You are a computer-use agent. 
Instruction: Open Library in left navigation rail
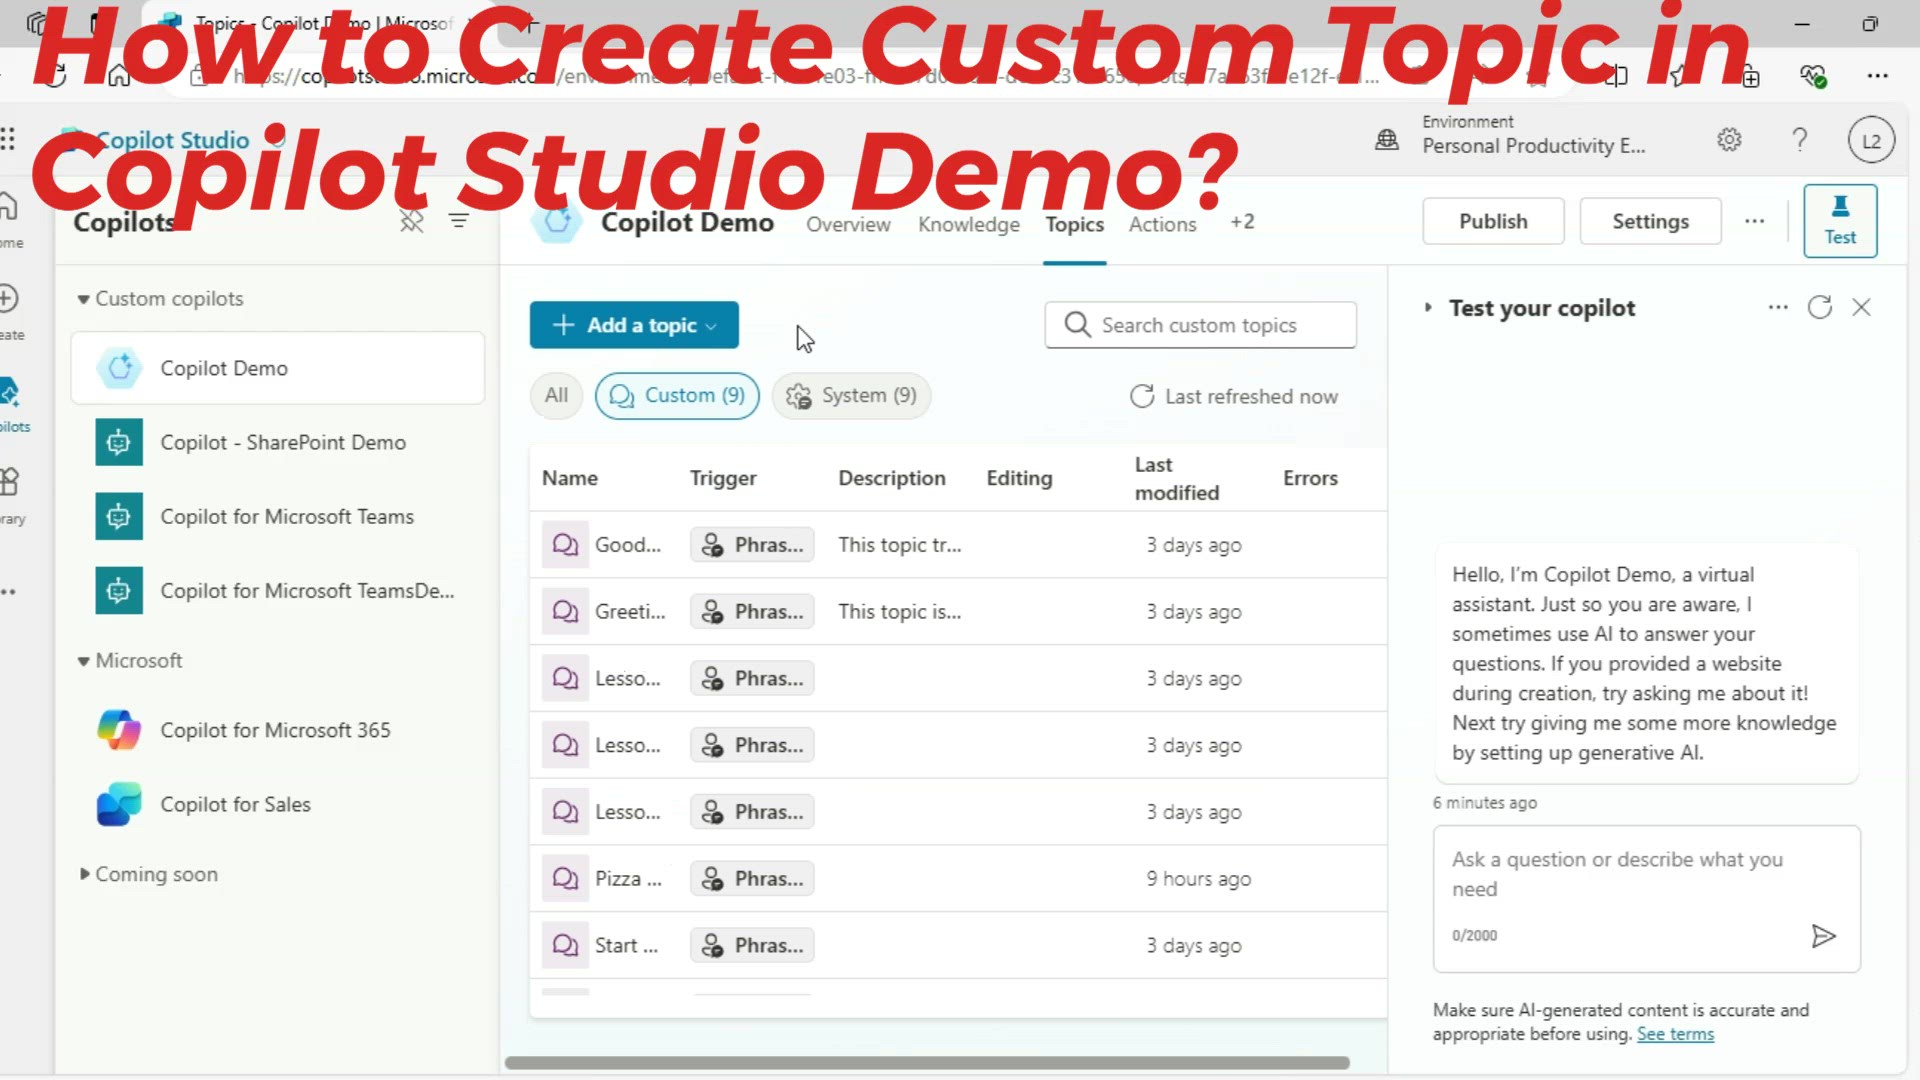click(10, 496)
